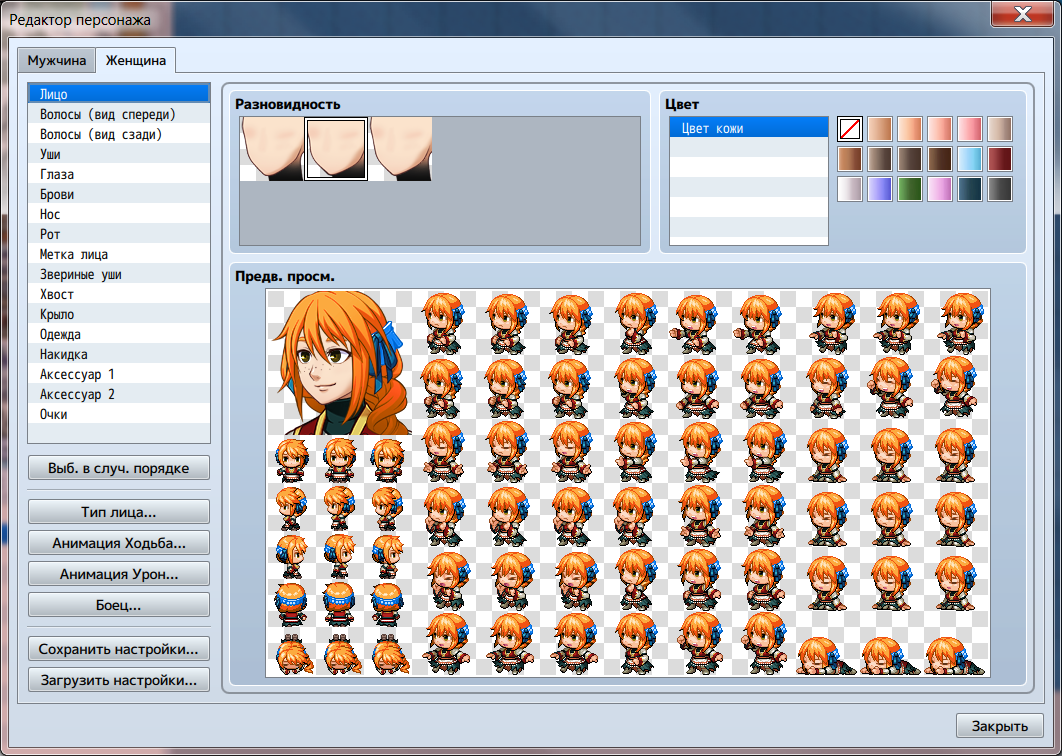Click the Выб. в случ. порядке button

coord(119,468)
